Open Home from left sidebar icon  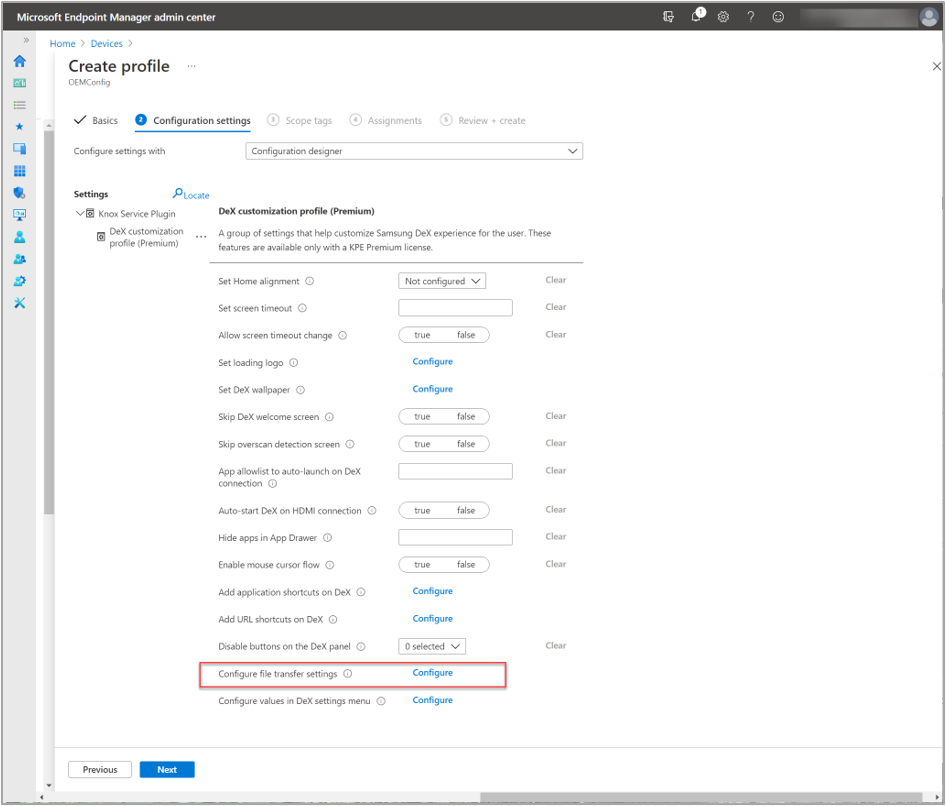click(x=19, y=61)
